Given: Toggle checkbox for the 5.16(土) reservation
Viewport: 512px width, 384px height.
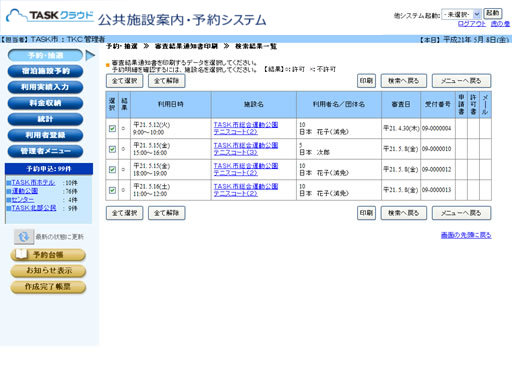Looking at the screenshot, I should click(112, 190).
